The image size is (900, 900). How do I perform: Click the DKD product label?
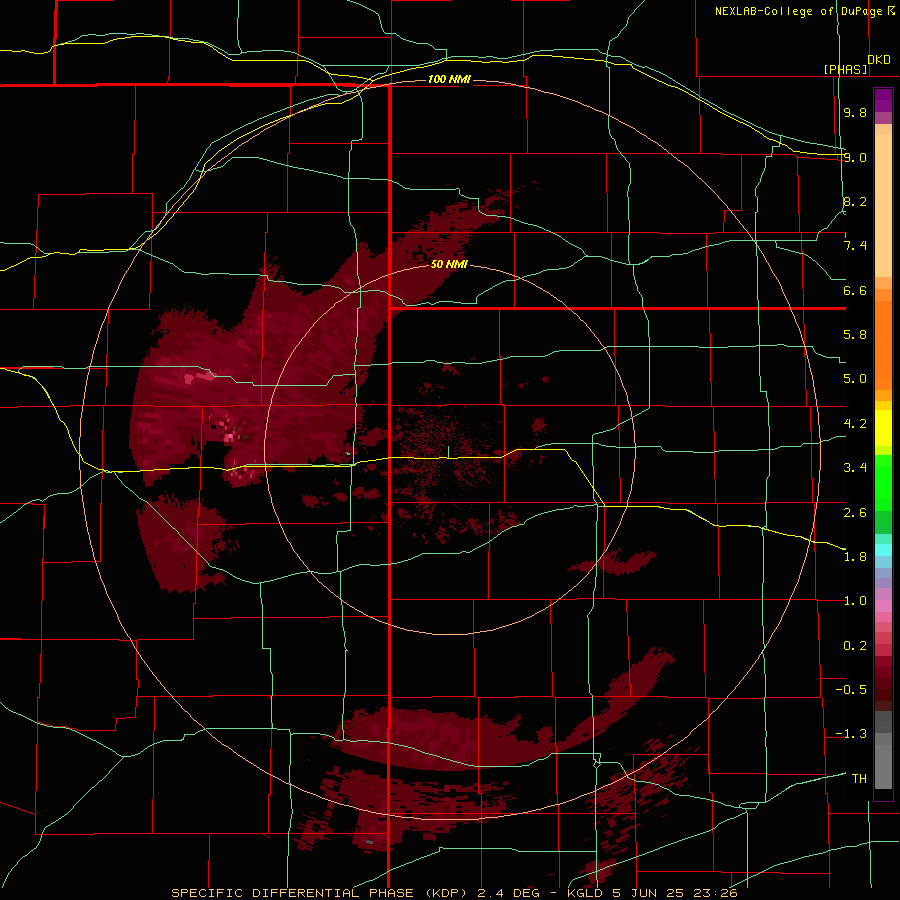tap(879, 60)
